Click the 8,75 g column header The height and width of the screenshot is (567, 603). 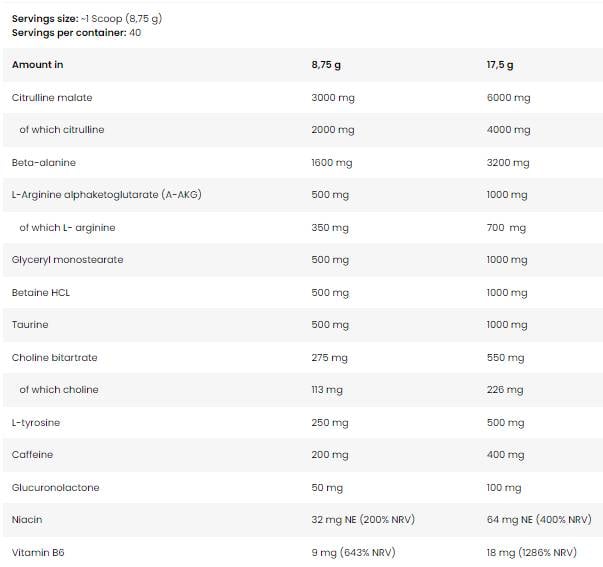[x=327, y=65]
